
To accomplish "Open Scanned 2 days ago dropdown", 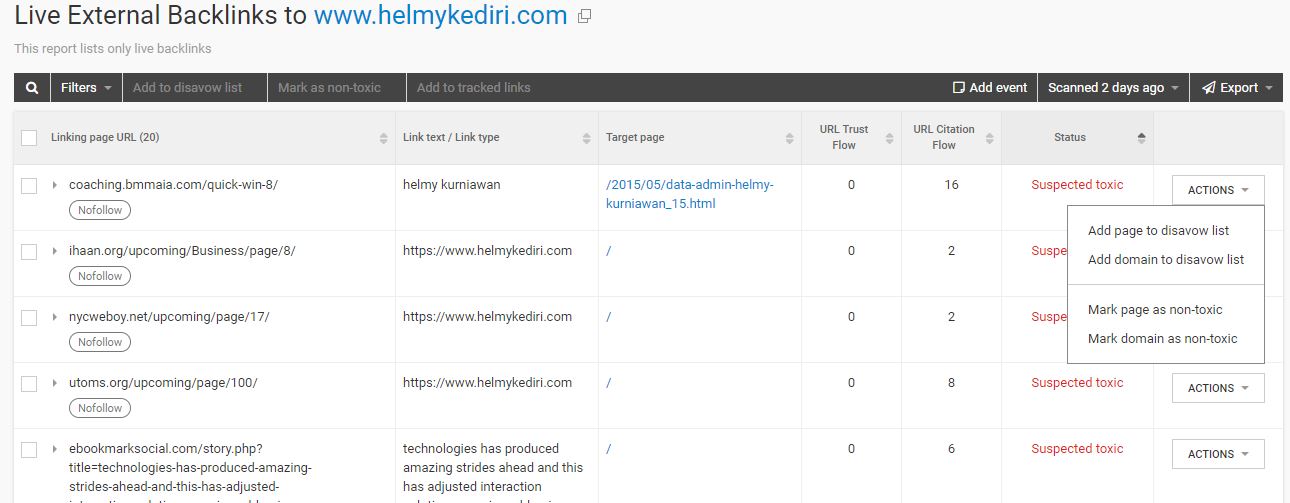I will click(x=1113, y=88).
